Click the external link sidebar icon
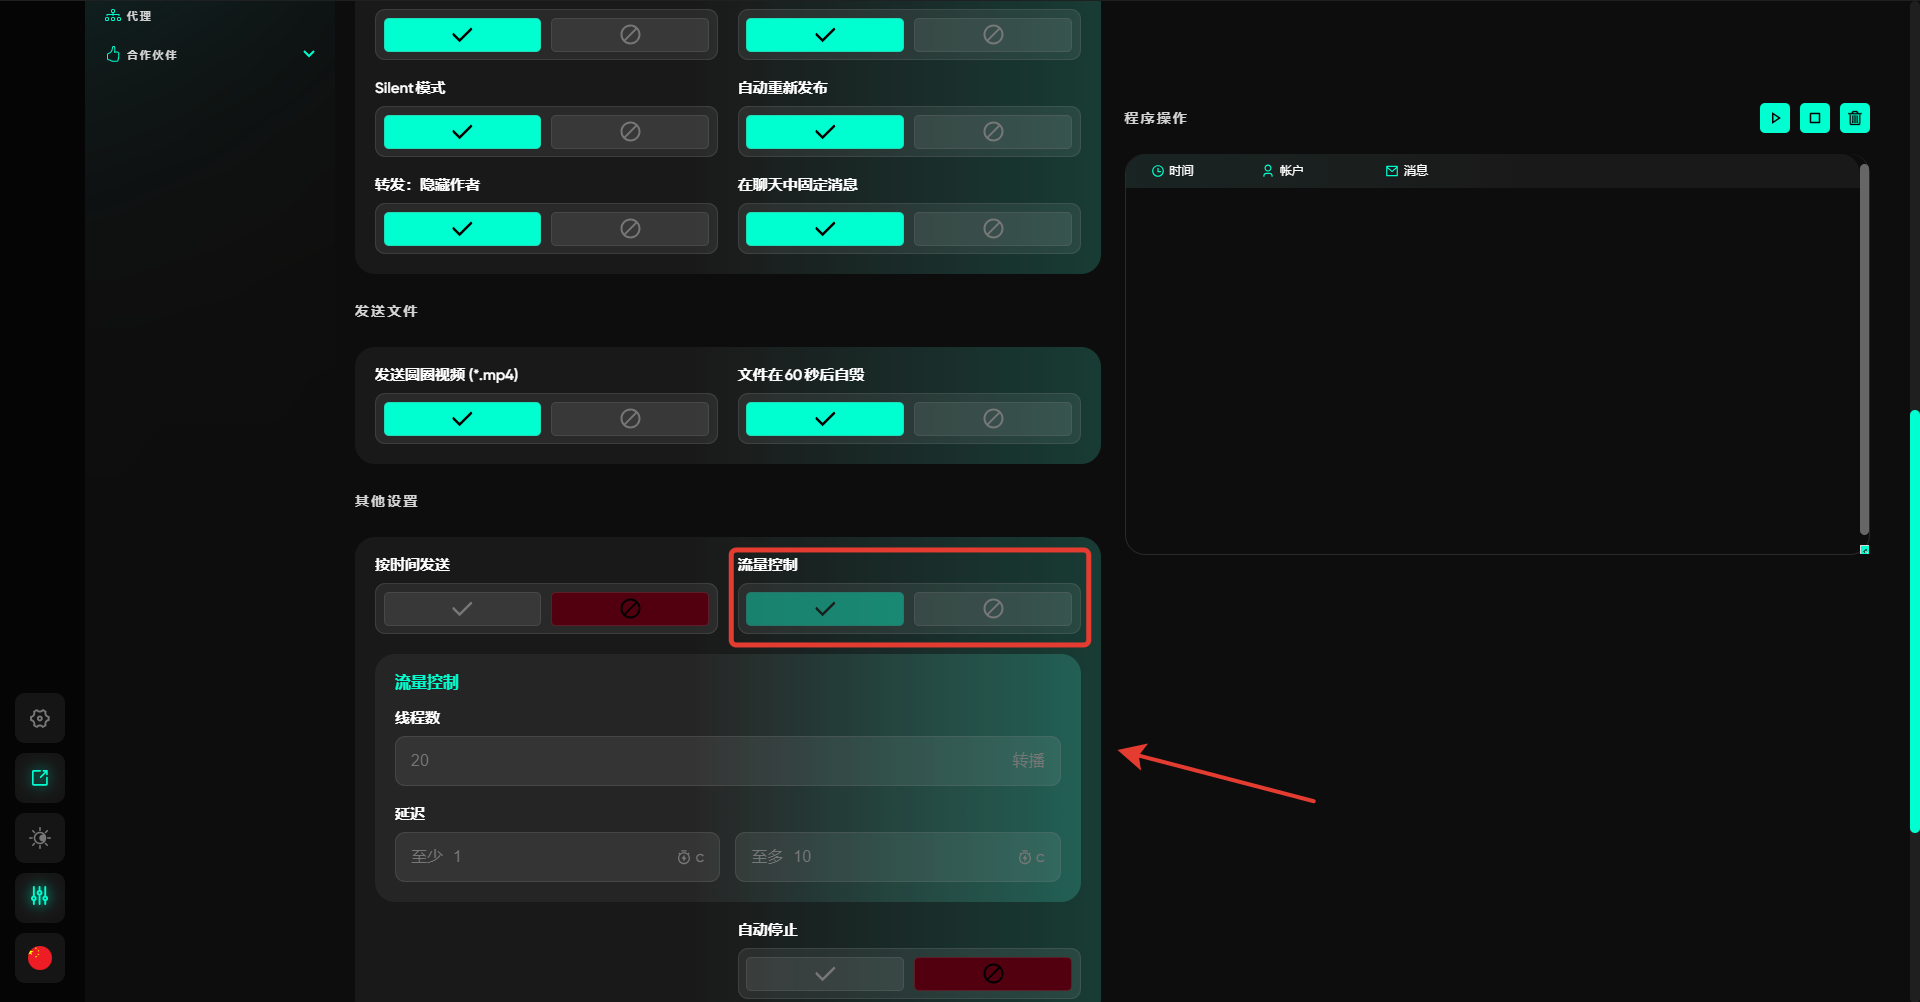 tap(40, 778)
